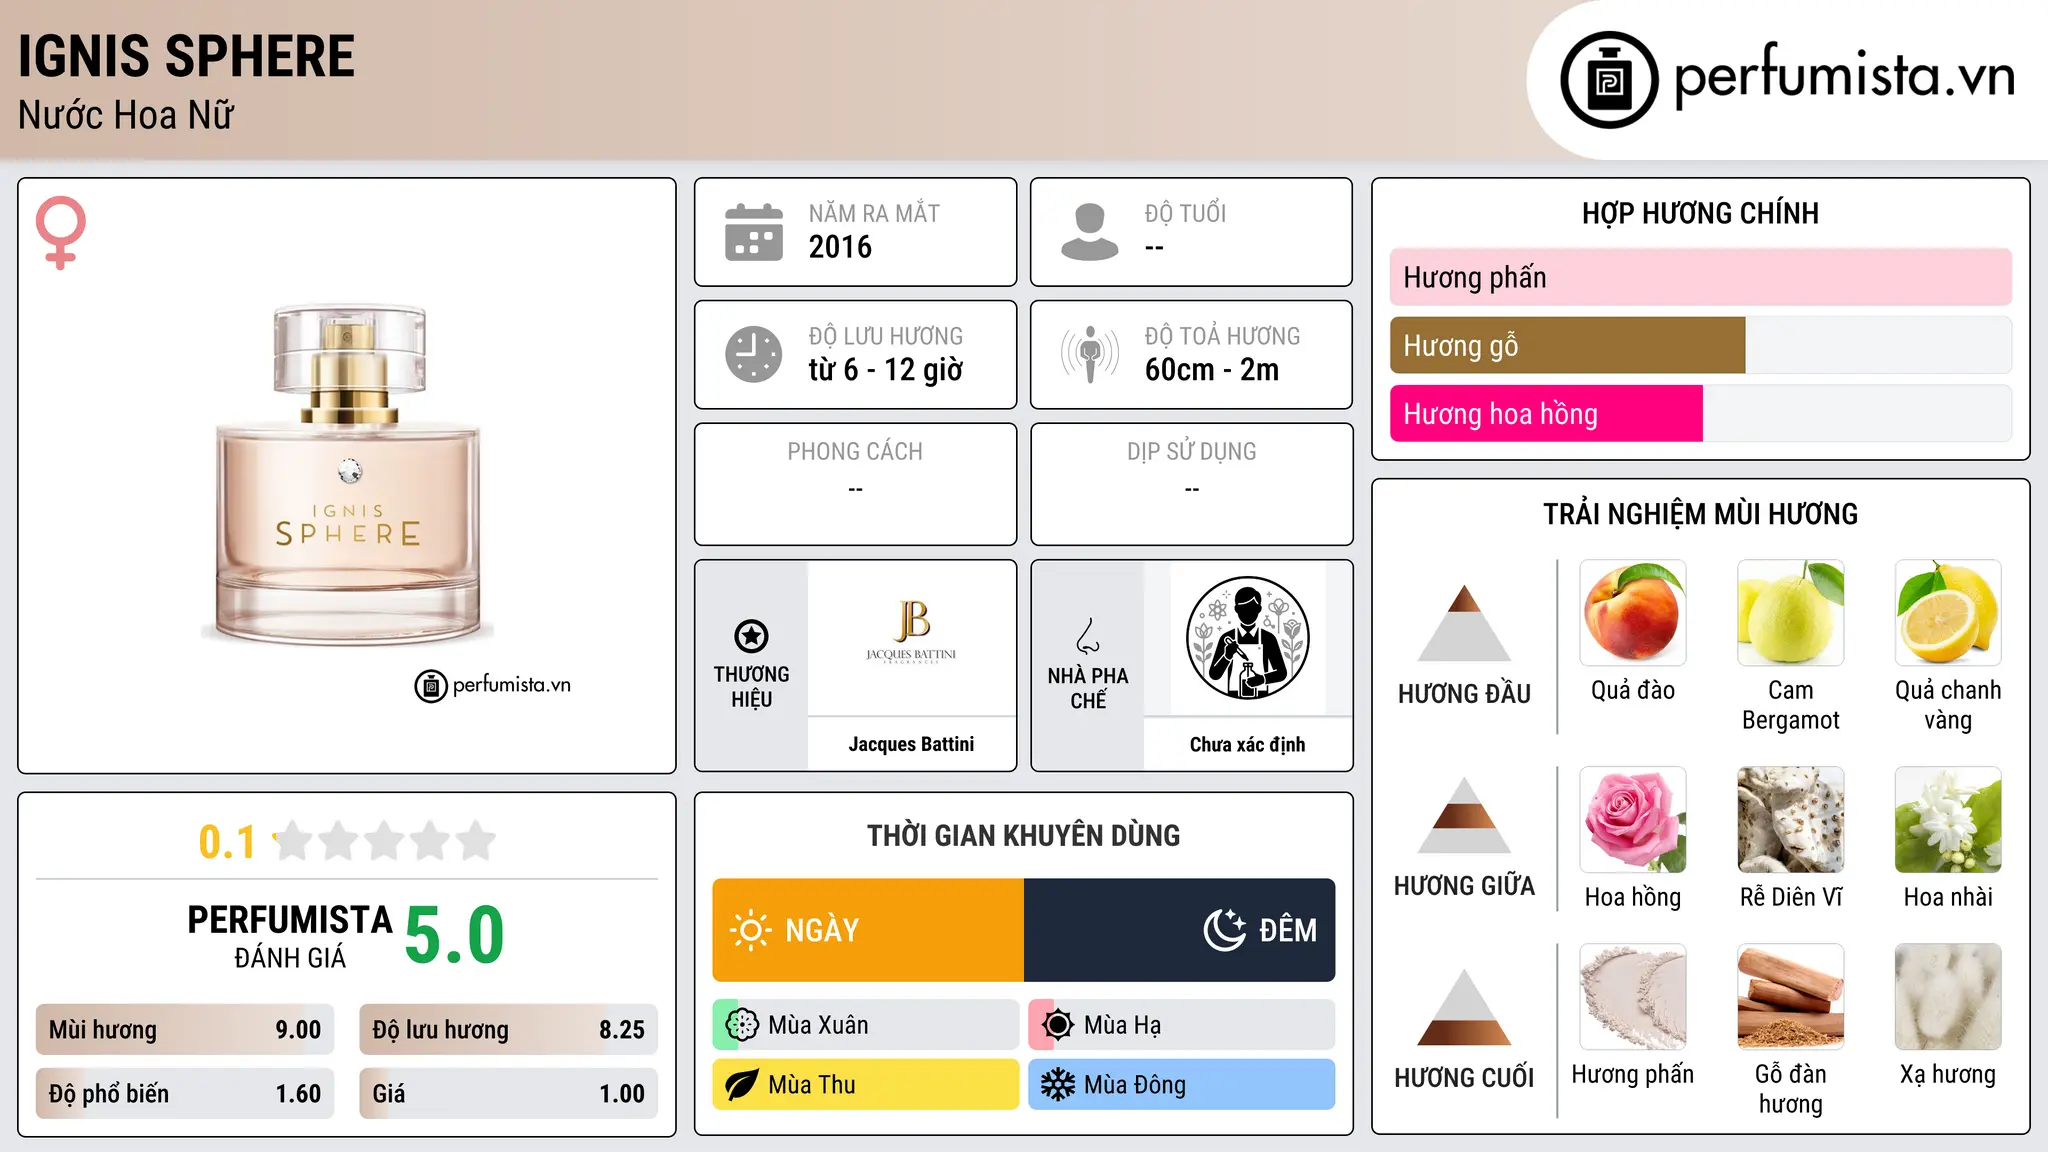Click the clock icon beside từ 6 - 12 giờ
The image size is (2048, 1152).
pos(754,354)
